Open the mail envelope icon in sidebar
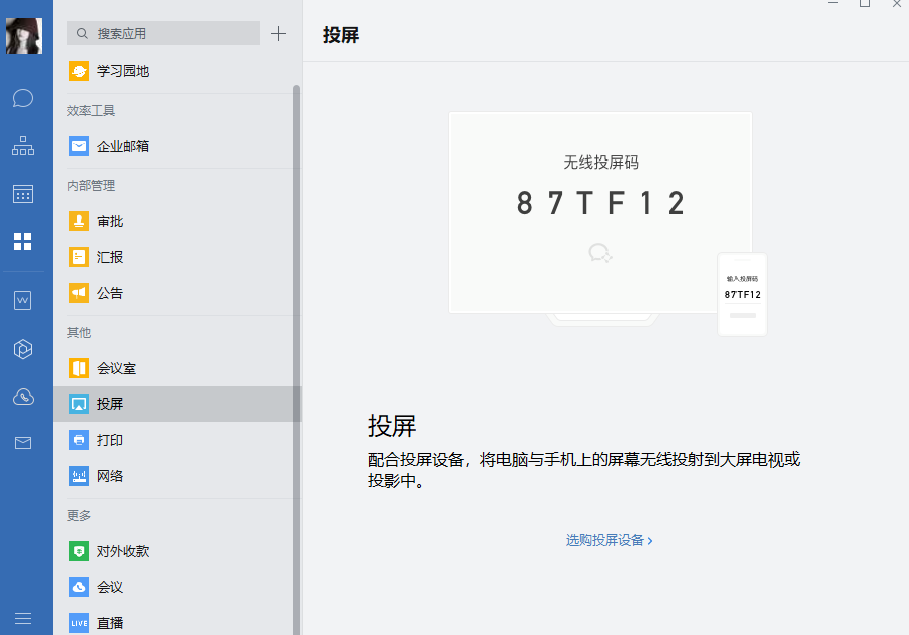 click(x=23, y=443)
